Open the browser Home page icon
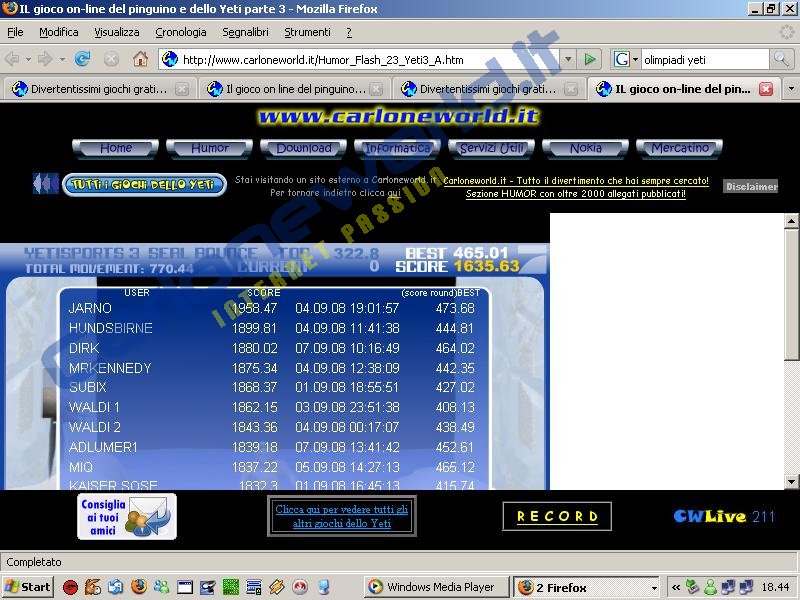This screenshot has height=600, width=800. (x=140, y=60)
